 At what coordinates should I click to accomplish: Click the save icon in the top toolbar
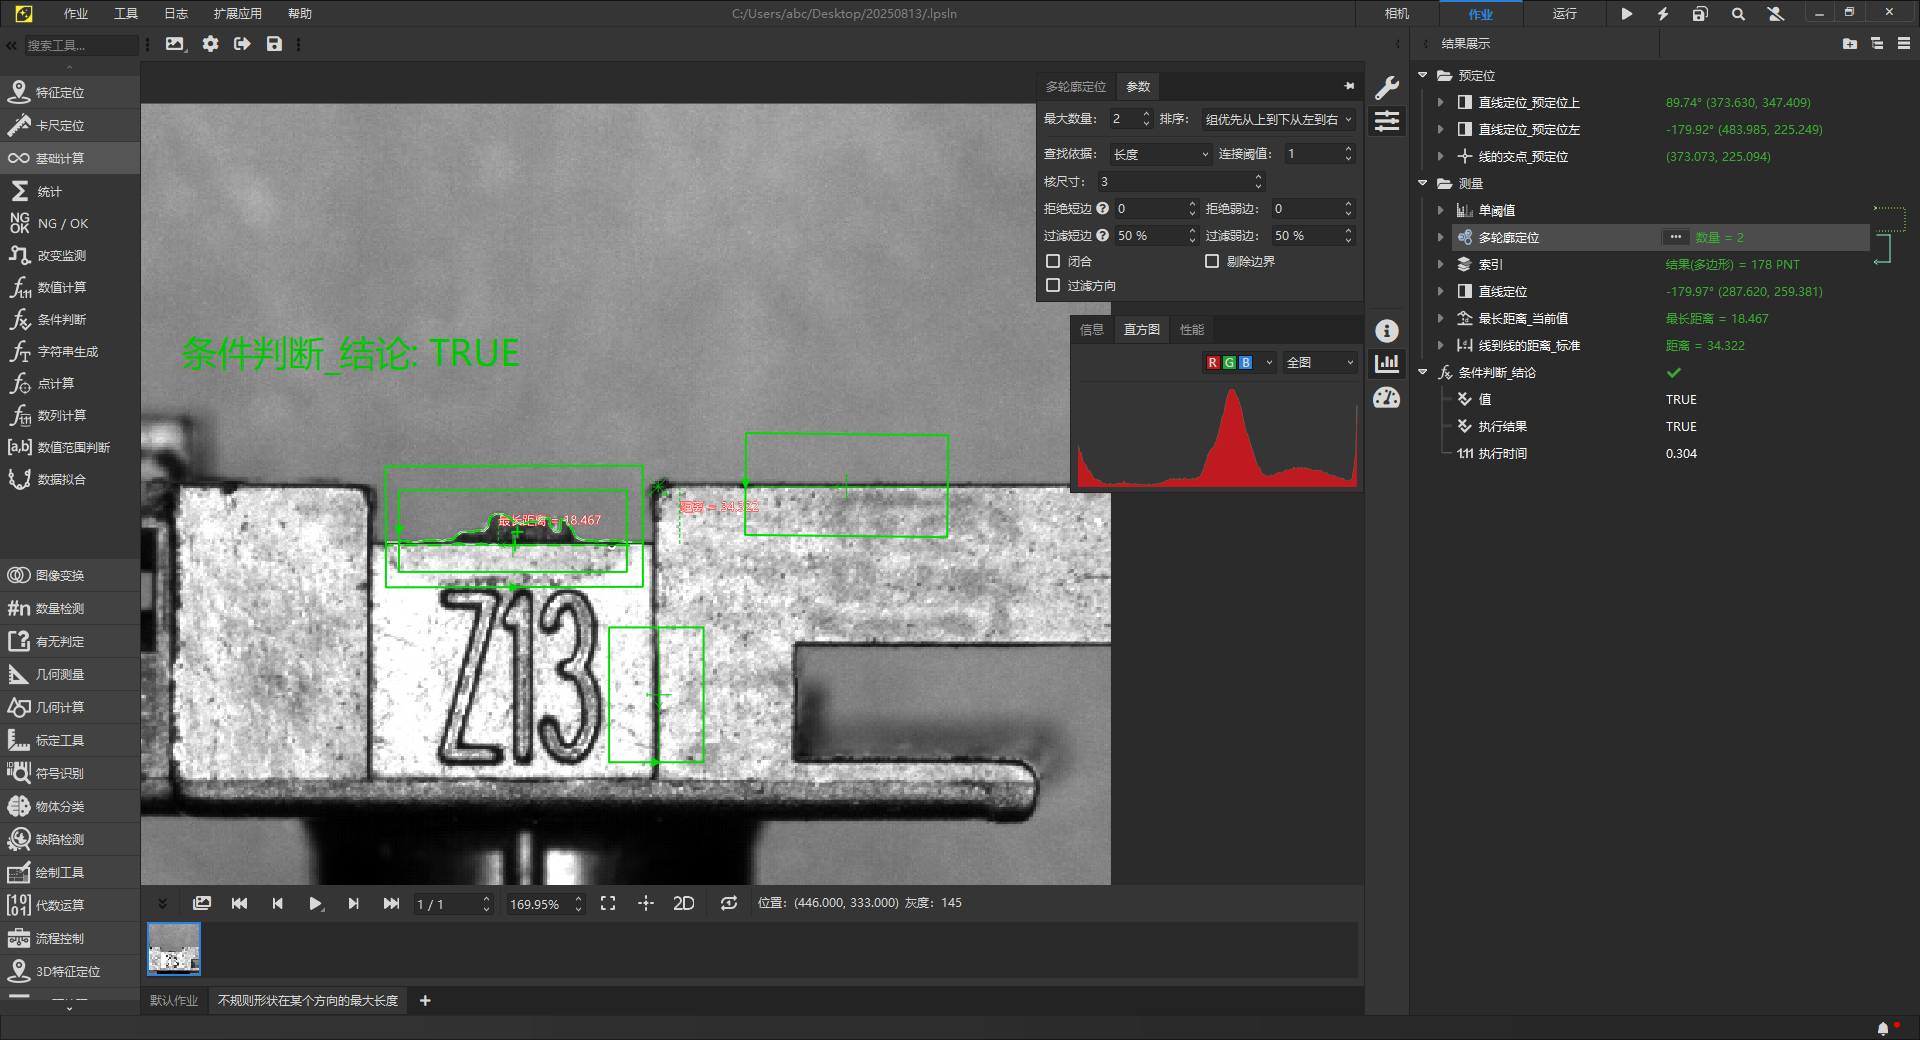(274, 44)
